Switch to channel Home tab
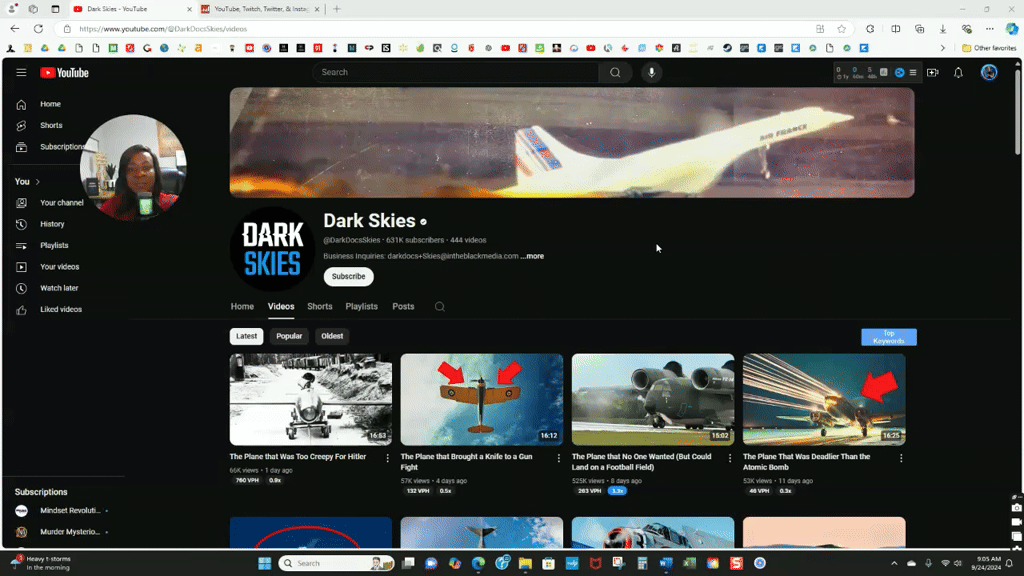The height and width of the screenshot is (576, 1024). pyautogui.click(x=242, y=306)
